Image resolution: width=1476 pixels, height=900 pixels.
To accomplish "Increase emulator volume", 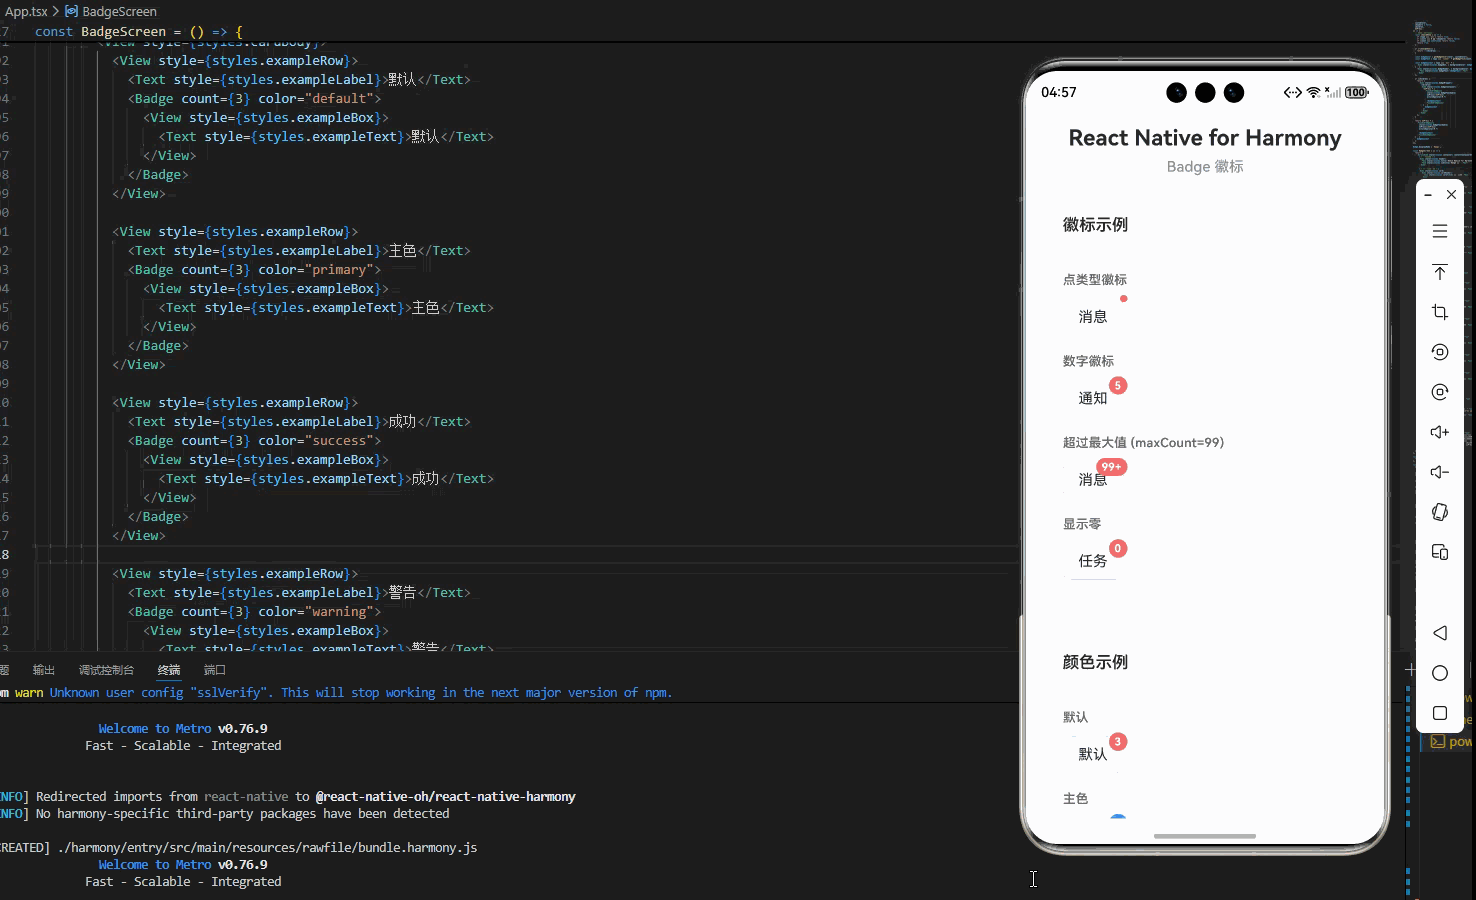I will 1440,432.
